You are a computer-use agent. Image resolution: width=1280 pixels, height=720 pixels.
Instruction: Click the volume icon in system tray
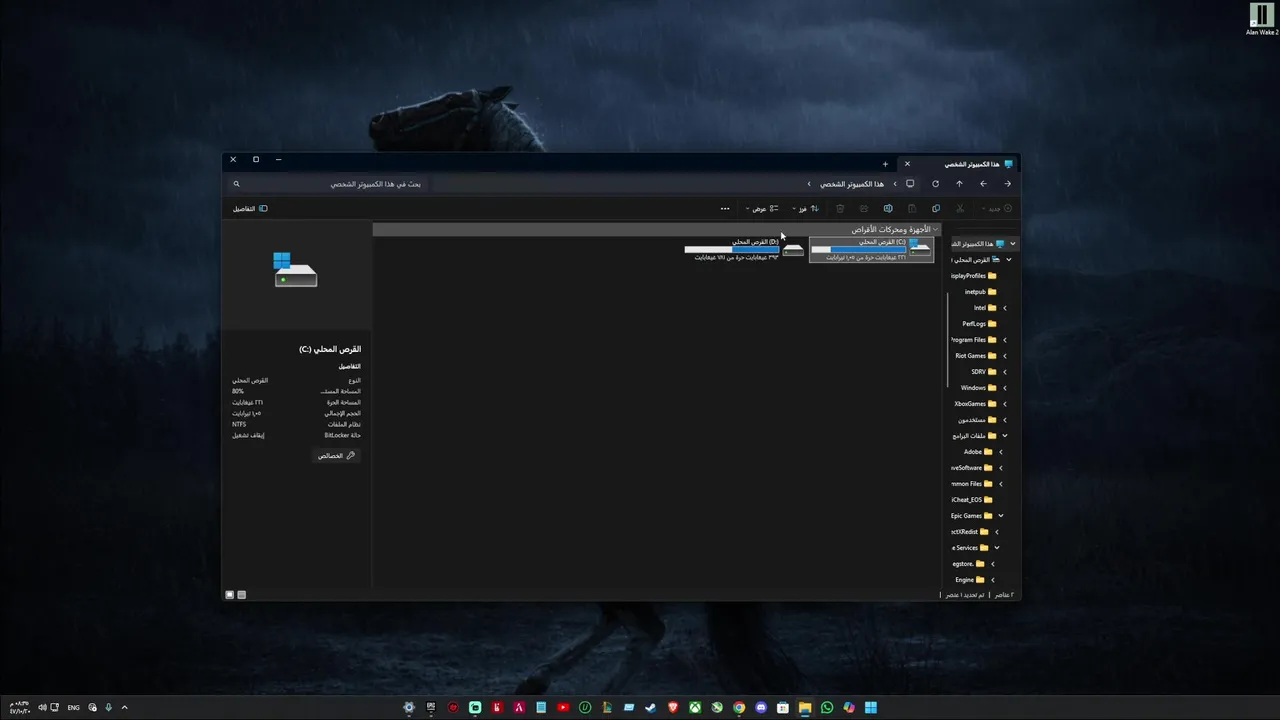click(x=42, y=708)
